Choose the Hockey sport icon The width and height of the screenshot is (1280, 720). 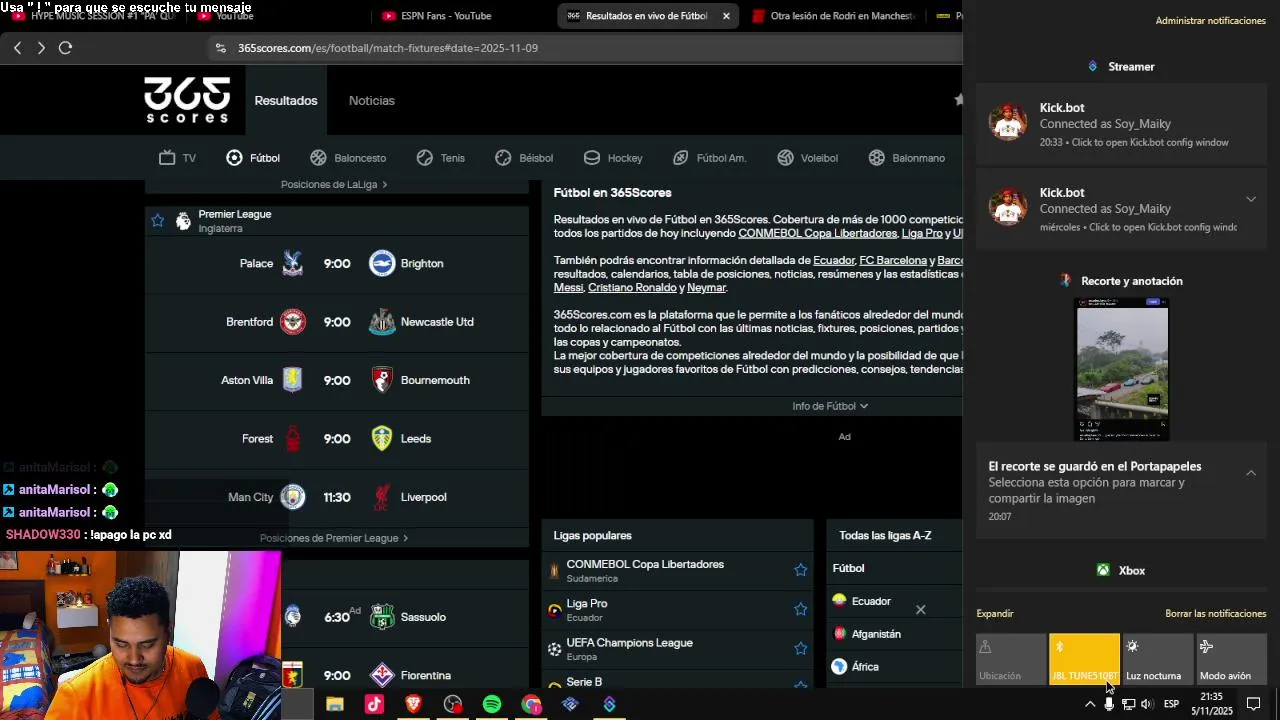(591, 158)
